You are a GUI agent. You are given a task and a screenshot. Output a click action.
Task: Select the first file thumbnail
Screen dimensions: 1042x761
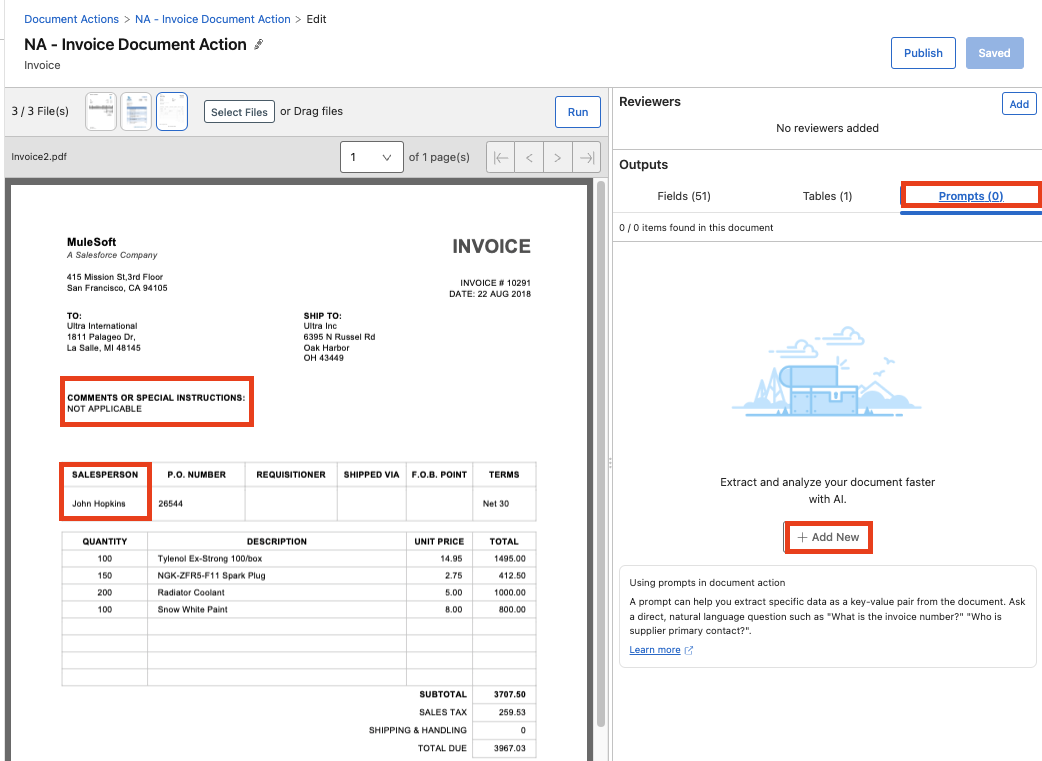(x=101, y=111)
